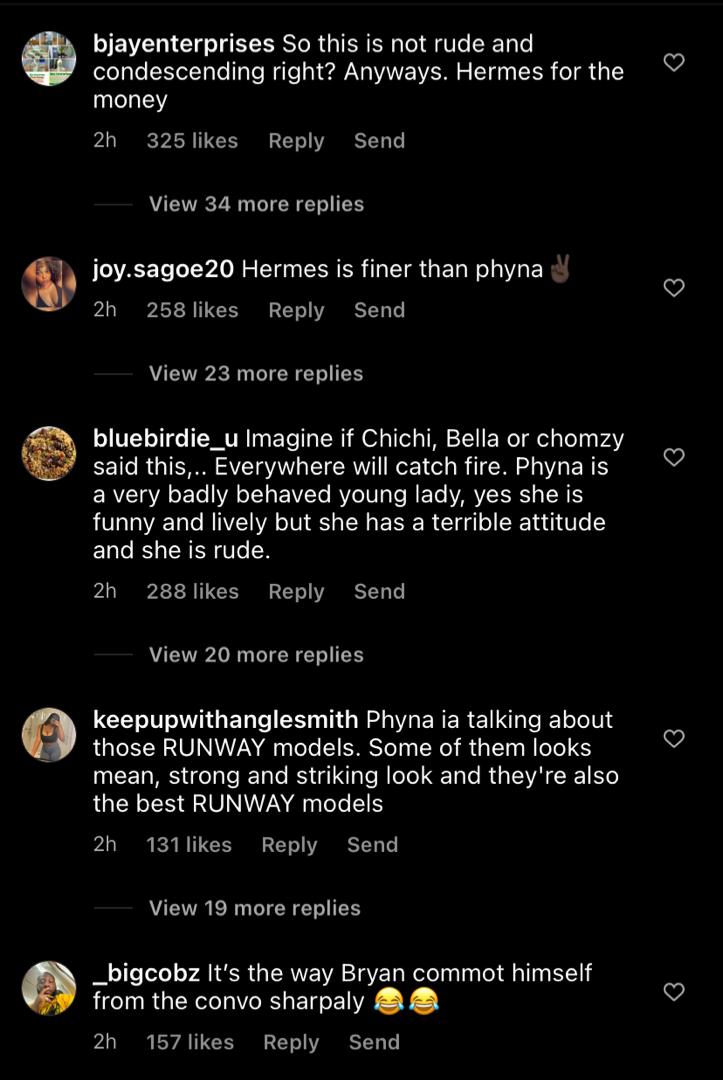Open joy.sagoe20 profile avatar
The height and width of the screenshot is (1080, 723).
click(49, 284)
